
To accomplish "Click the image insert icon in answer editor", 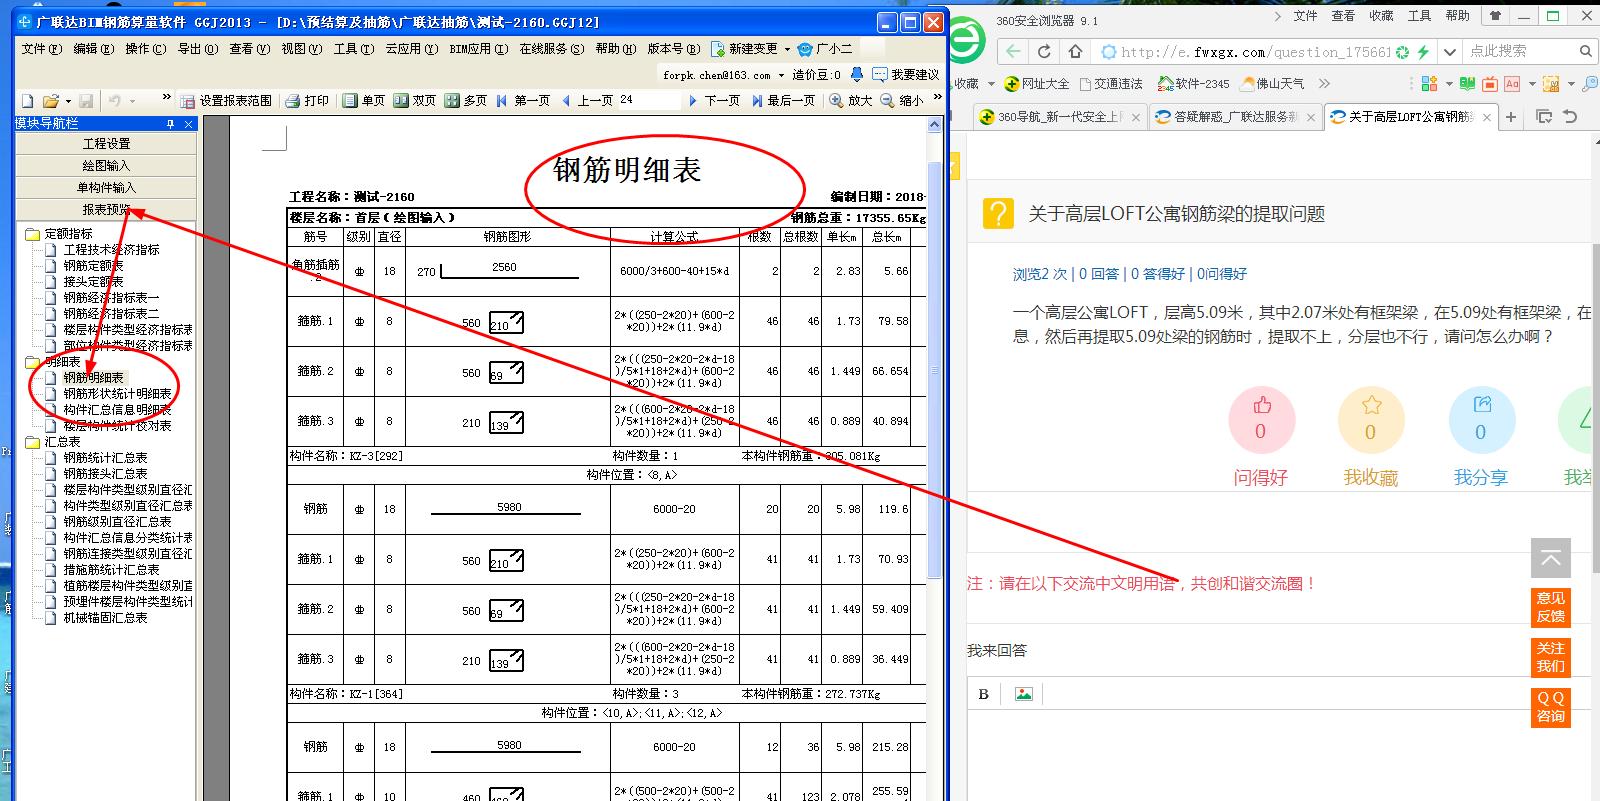I will [x=1023, y=693].
